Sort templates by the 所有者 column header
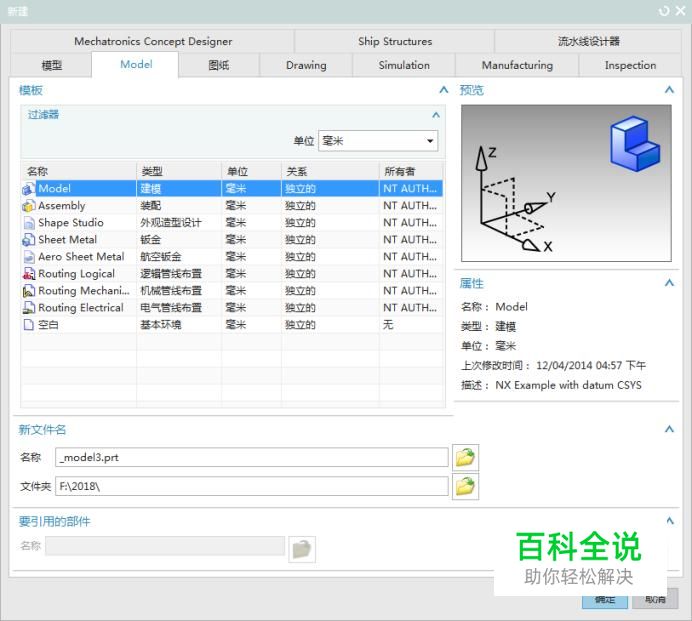 coord(411,171)
